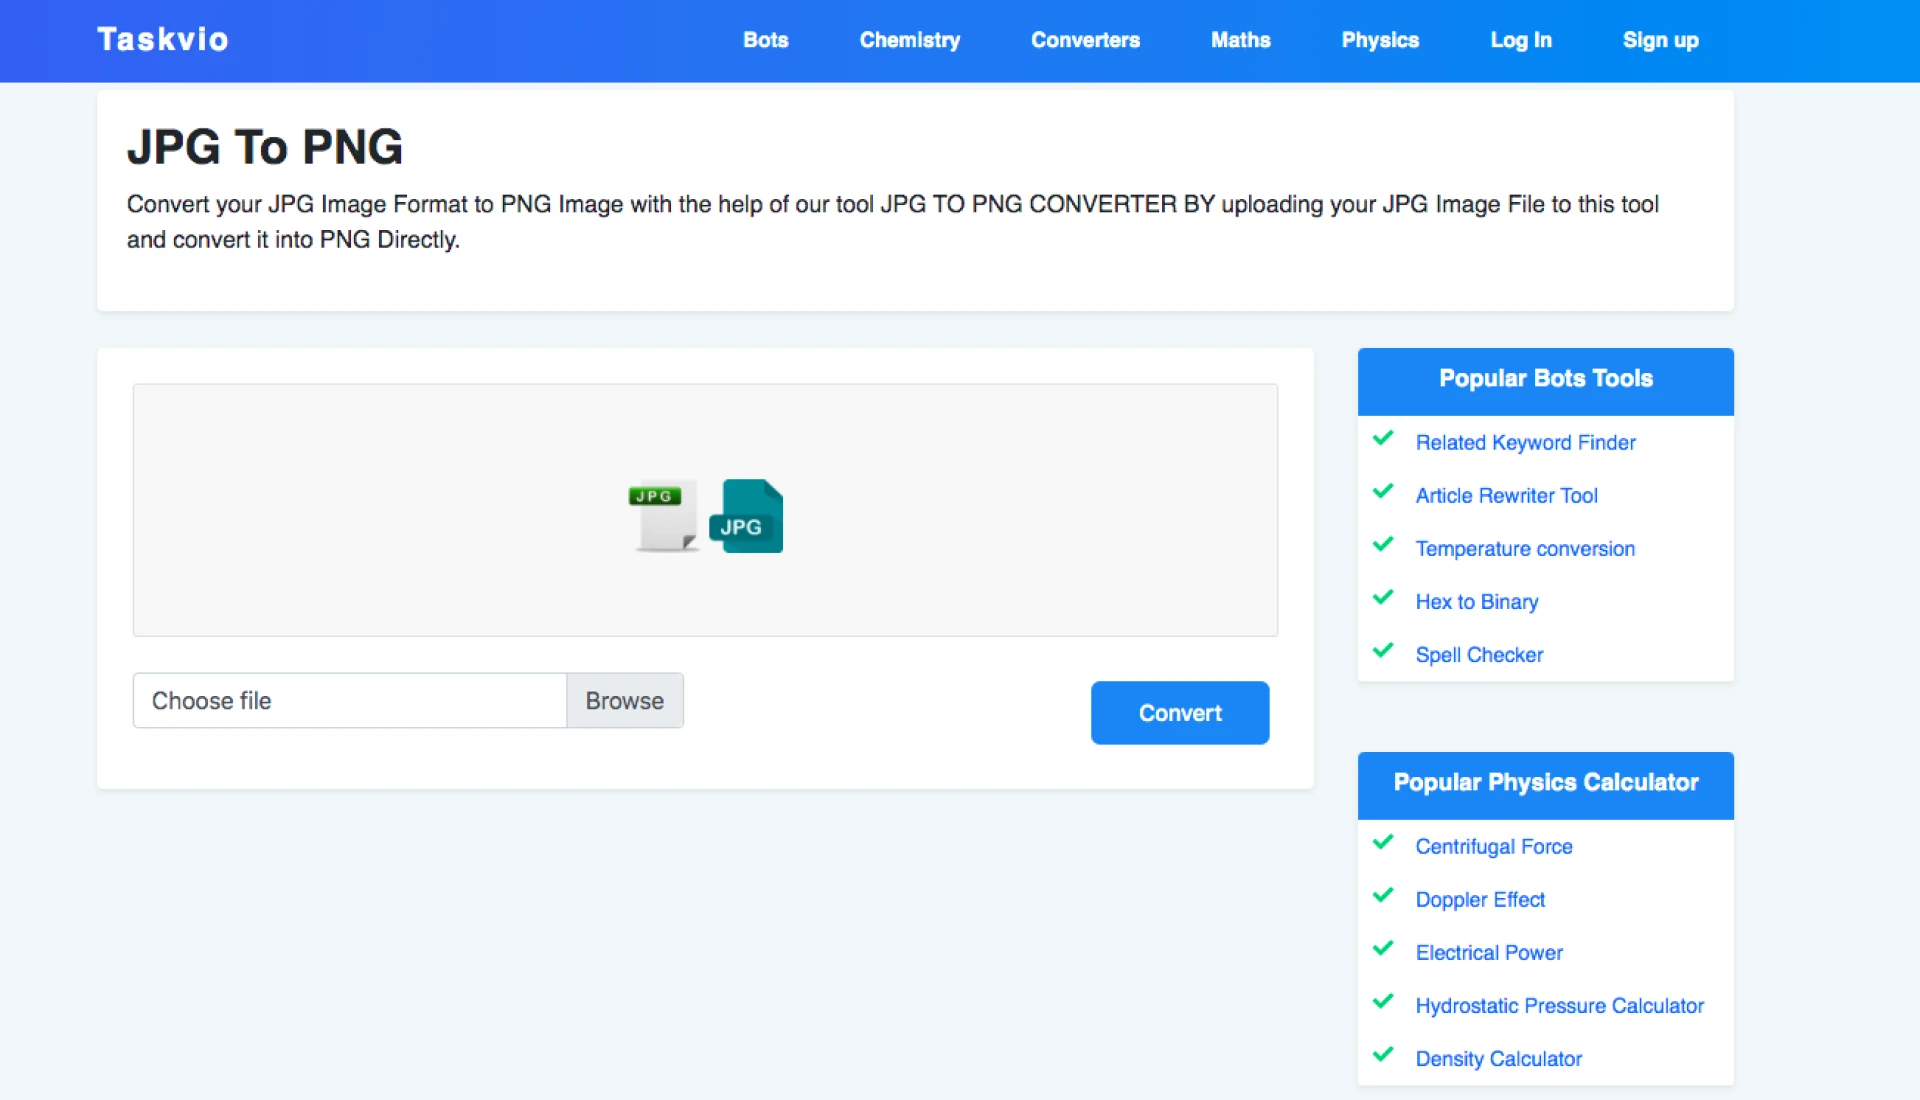Viewport: 1920px width, 1100px height.
Task: Select Physics in the top navigation
Action: coord(1380,40)
